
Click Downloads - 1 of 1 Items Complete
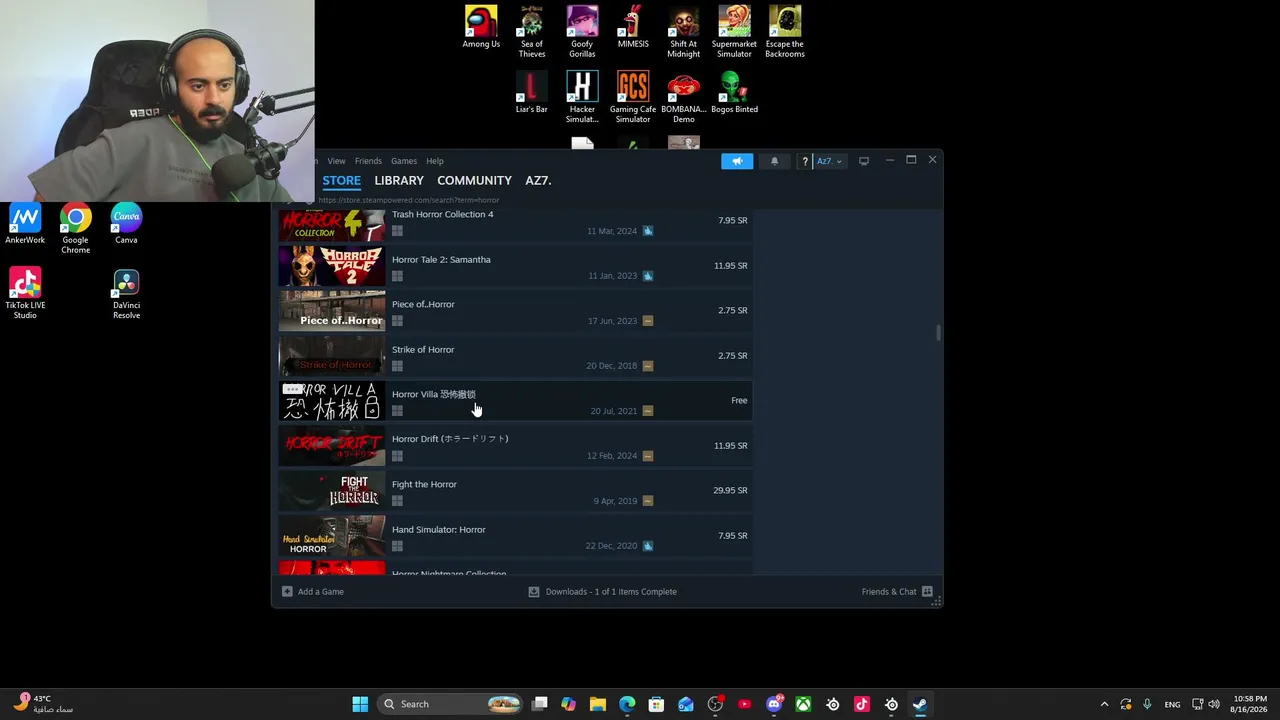point(603,592)
